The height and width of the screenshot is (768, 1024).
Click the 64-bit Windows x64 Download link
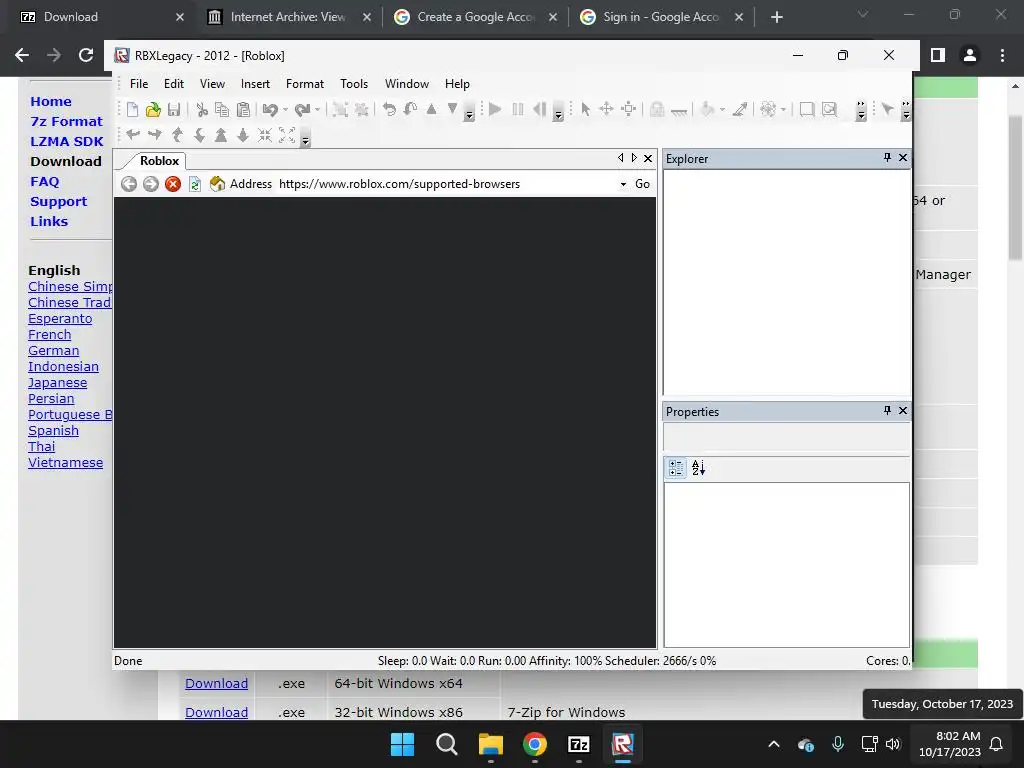pos(216,683)
